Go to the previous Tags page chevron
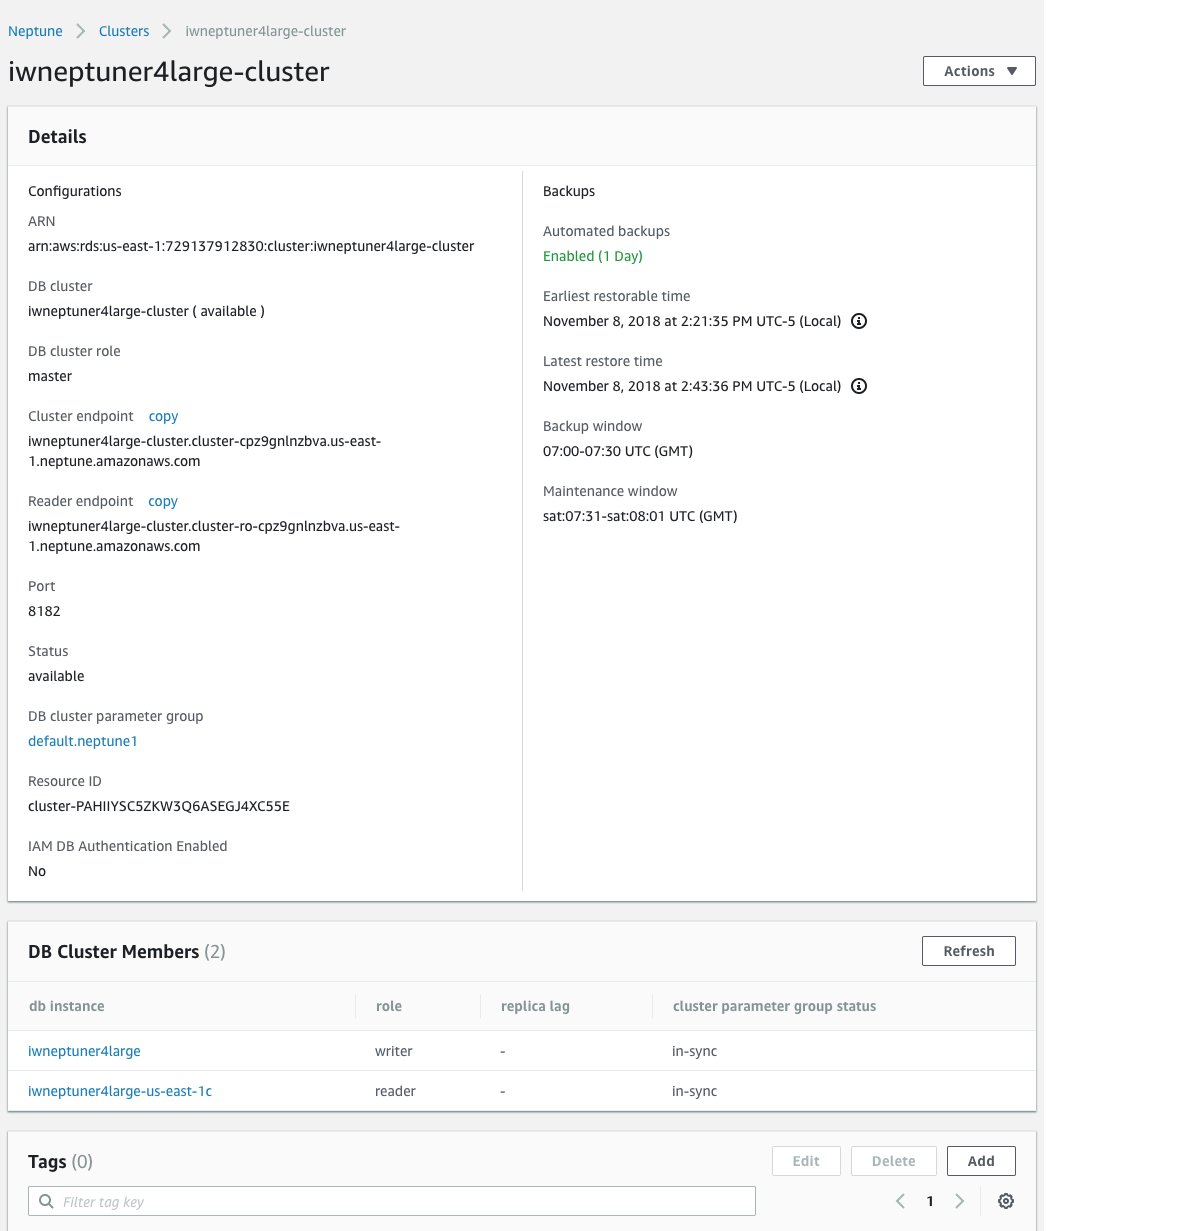The height and width of the screenshot is (1231, 1200). click(x=899, y=1200)
